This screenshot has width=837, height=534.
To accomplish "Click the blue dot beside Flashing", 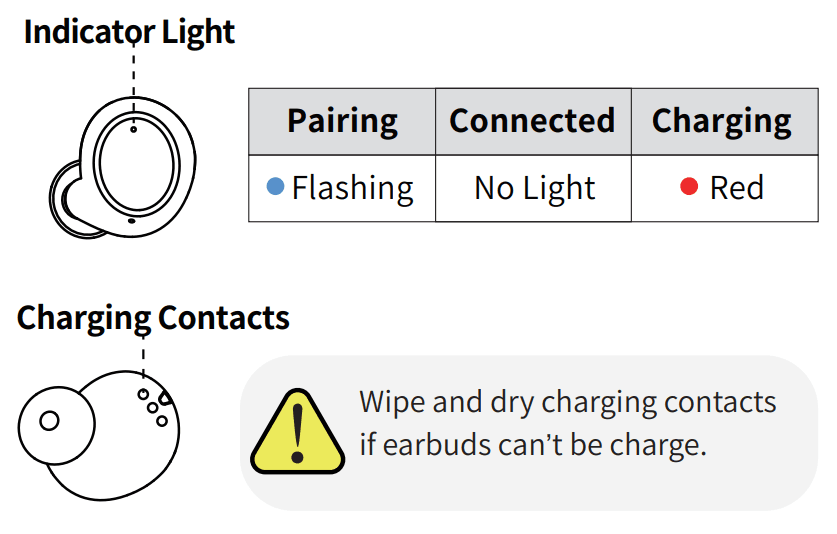I will (x=276, y=187).
